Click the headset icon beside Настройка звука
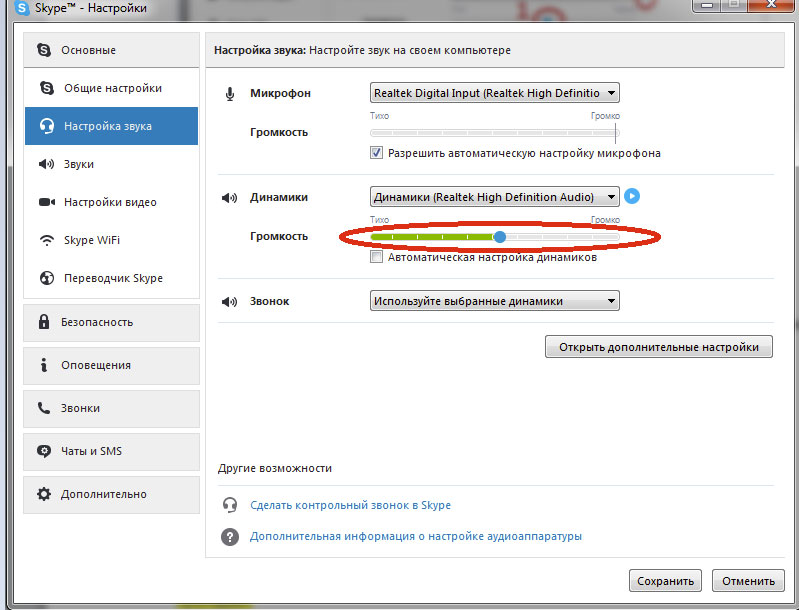 pyautogui.click(x=46, y=126)
